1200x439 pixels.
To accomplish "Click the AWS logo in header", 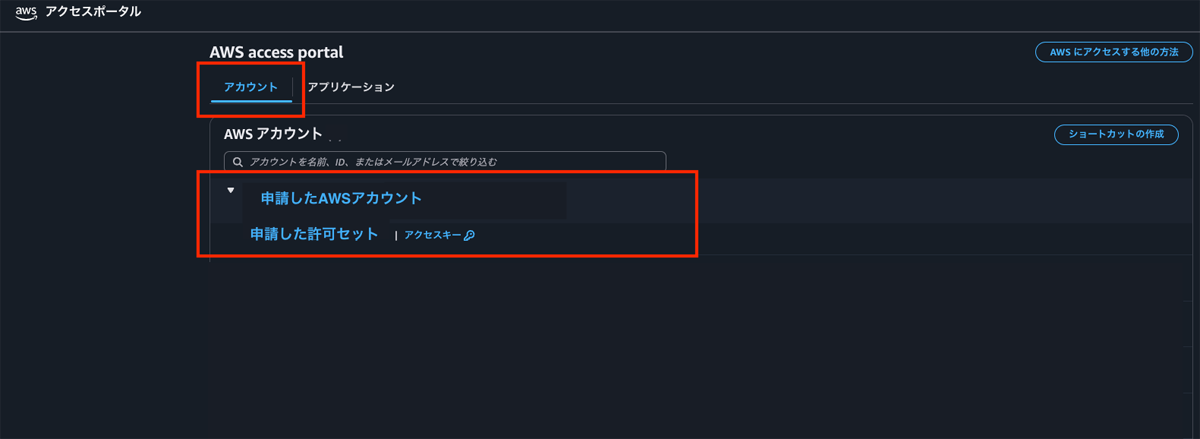I will point(25,12).
